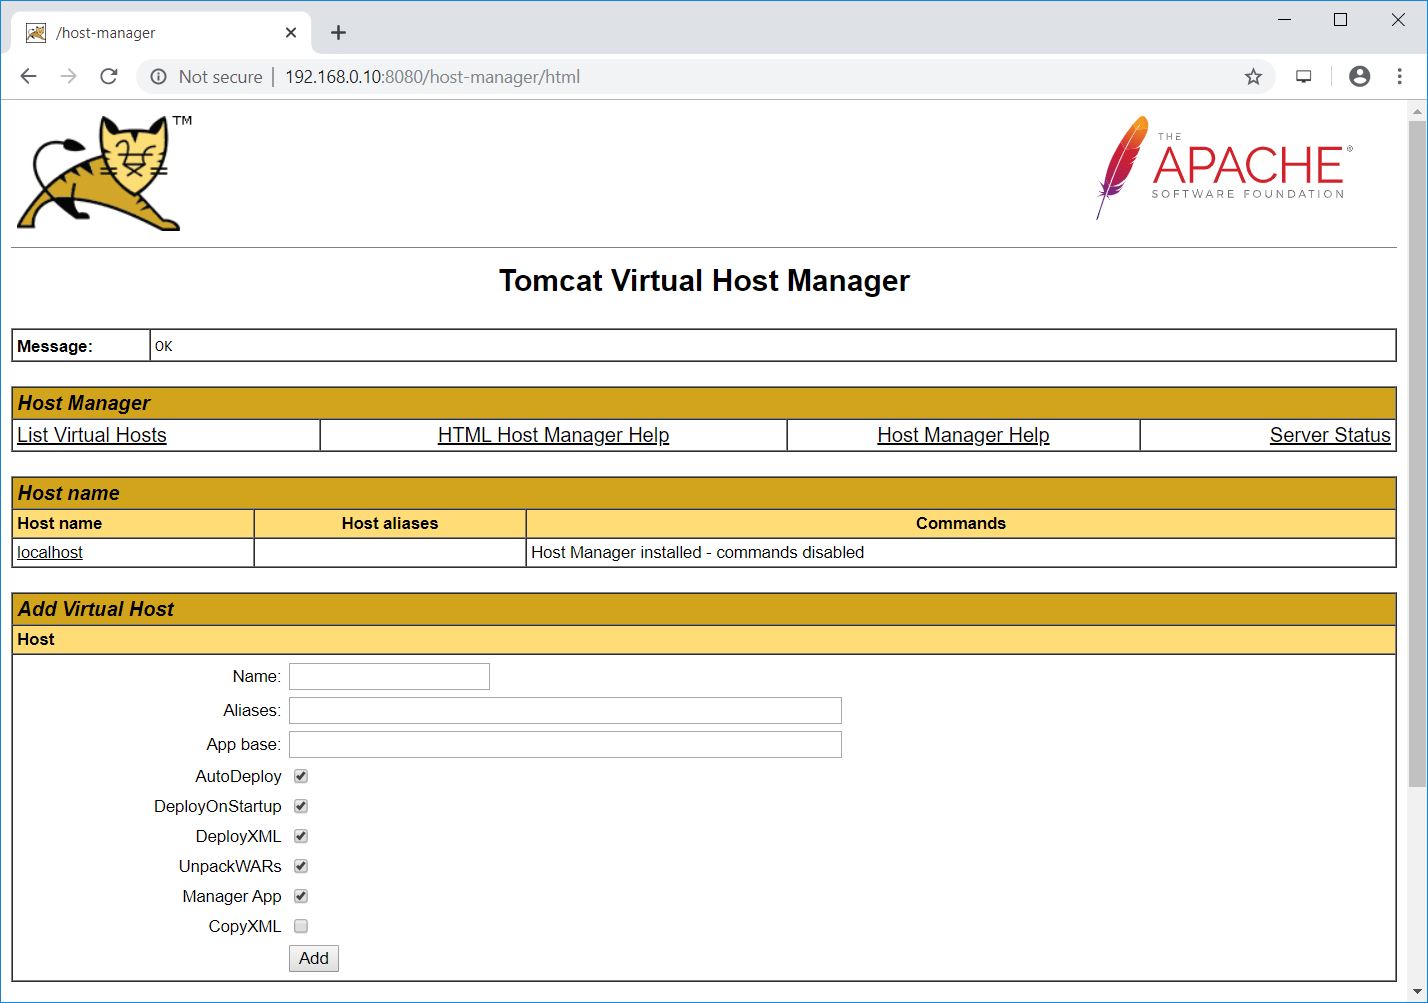
Task: Reload the host-manager page
Action: (x=109, y=76)
